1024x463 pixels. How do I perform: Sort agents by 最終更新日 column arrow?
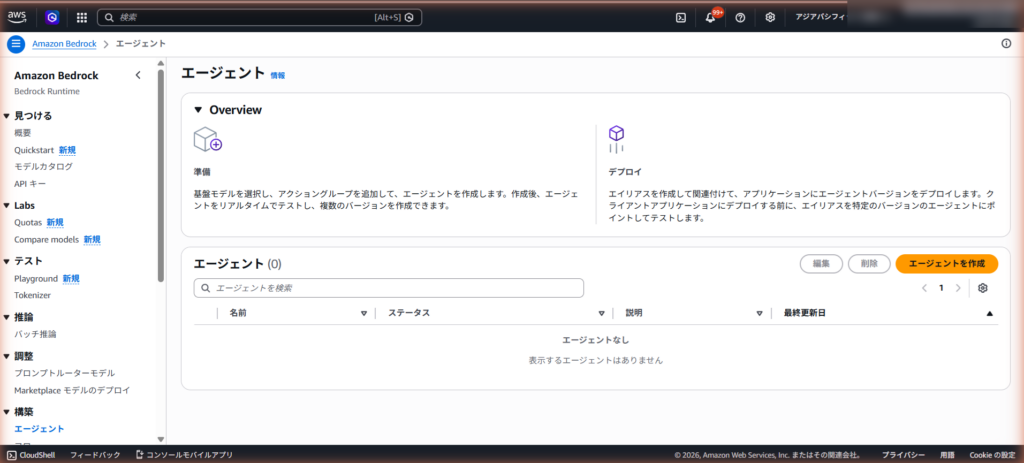(x=989, y=313)
